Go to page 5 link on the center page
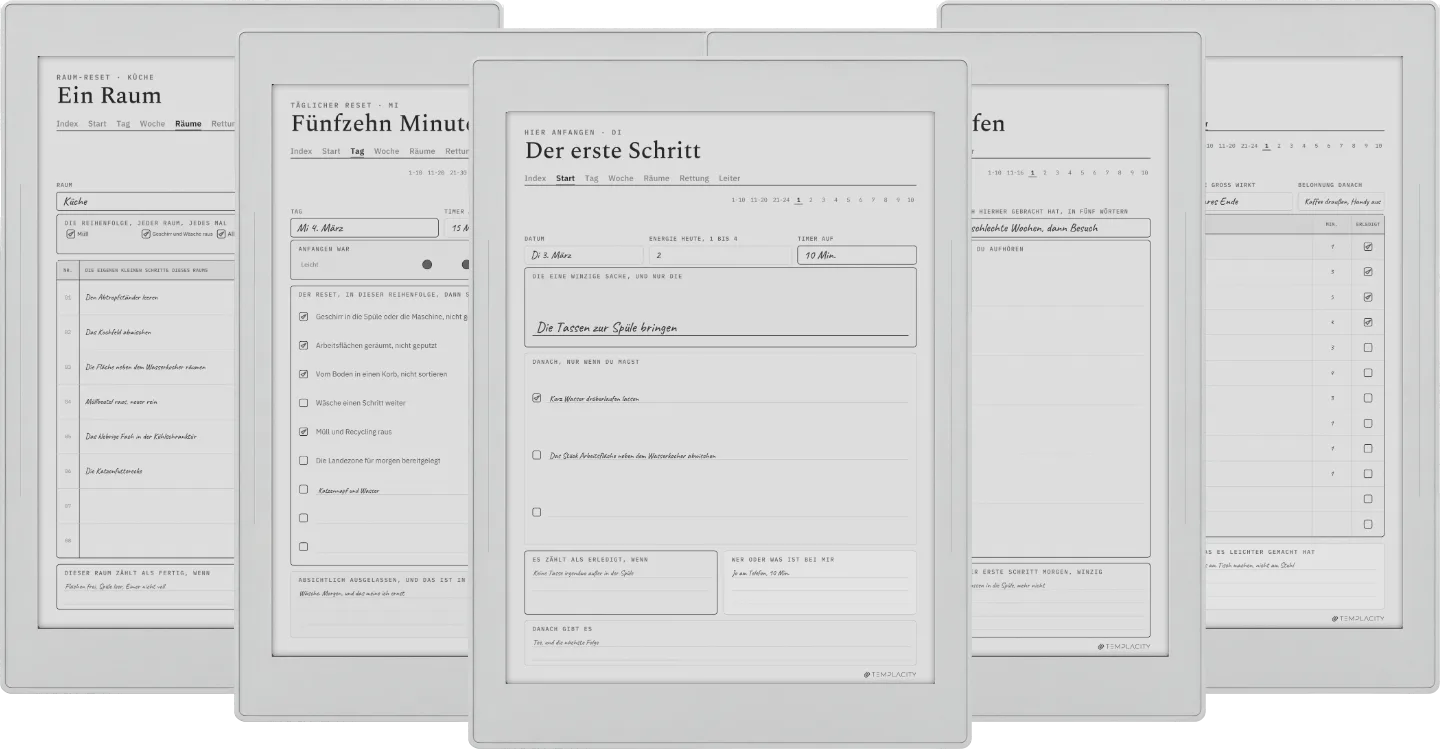1440x750 pixels. coord(848,200)
